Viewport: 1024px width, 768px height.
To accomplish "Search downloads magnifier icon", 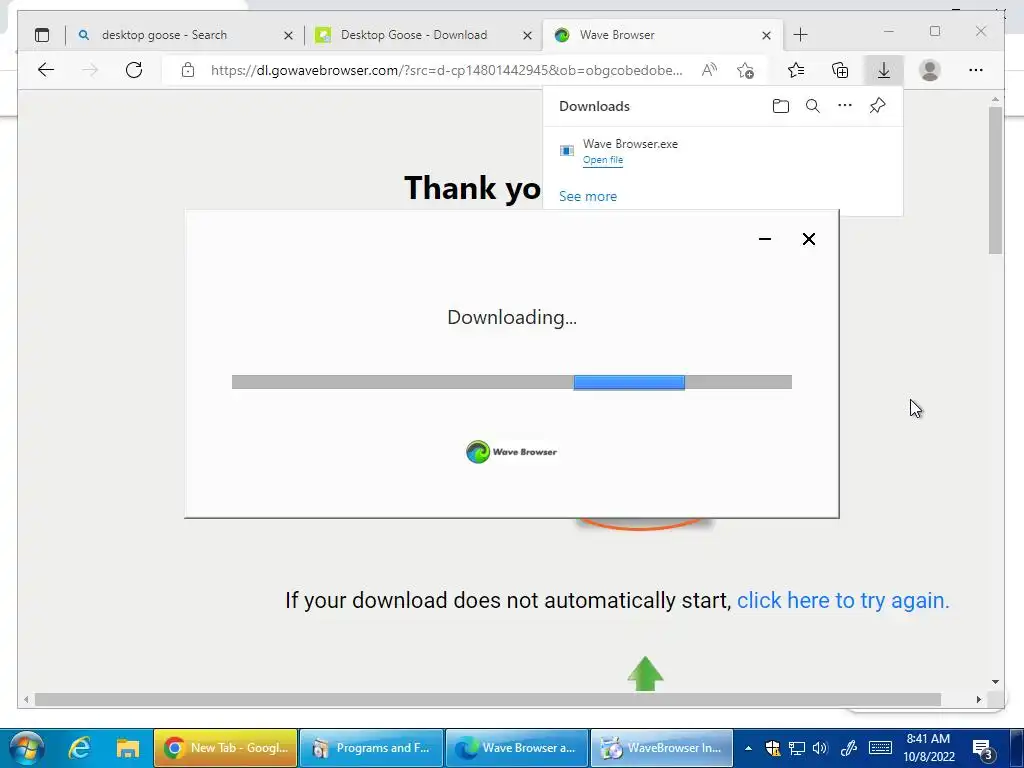I will [x=812, y=106].
